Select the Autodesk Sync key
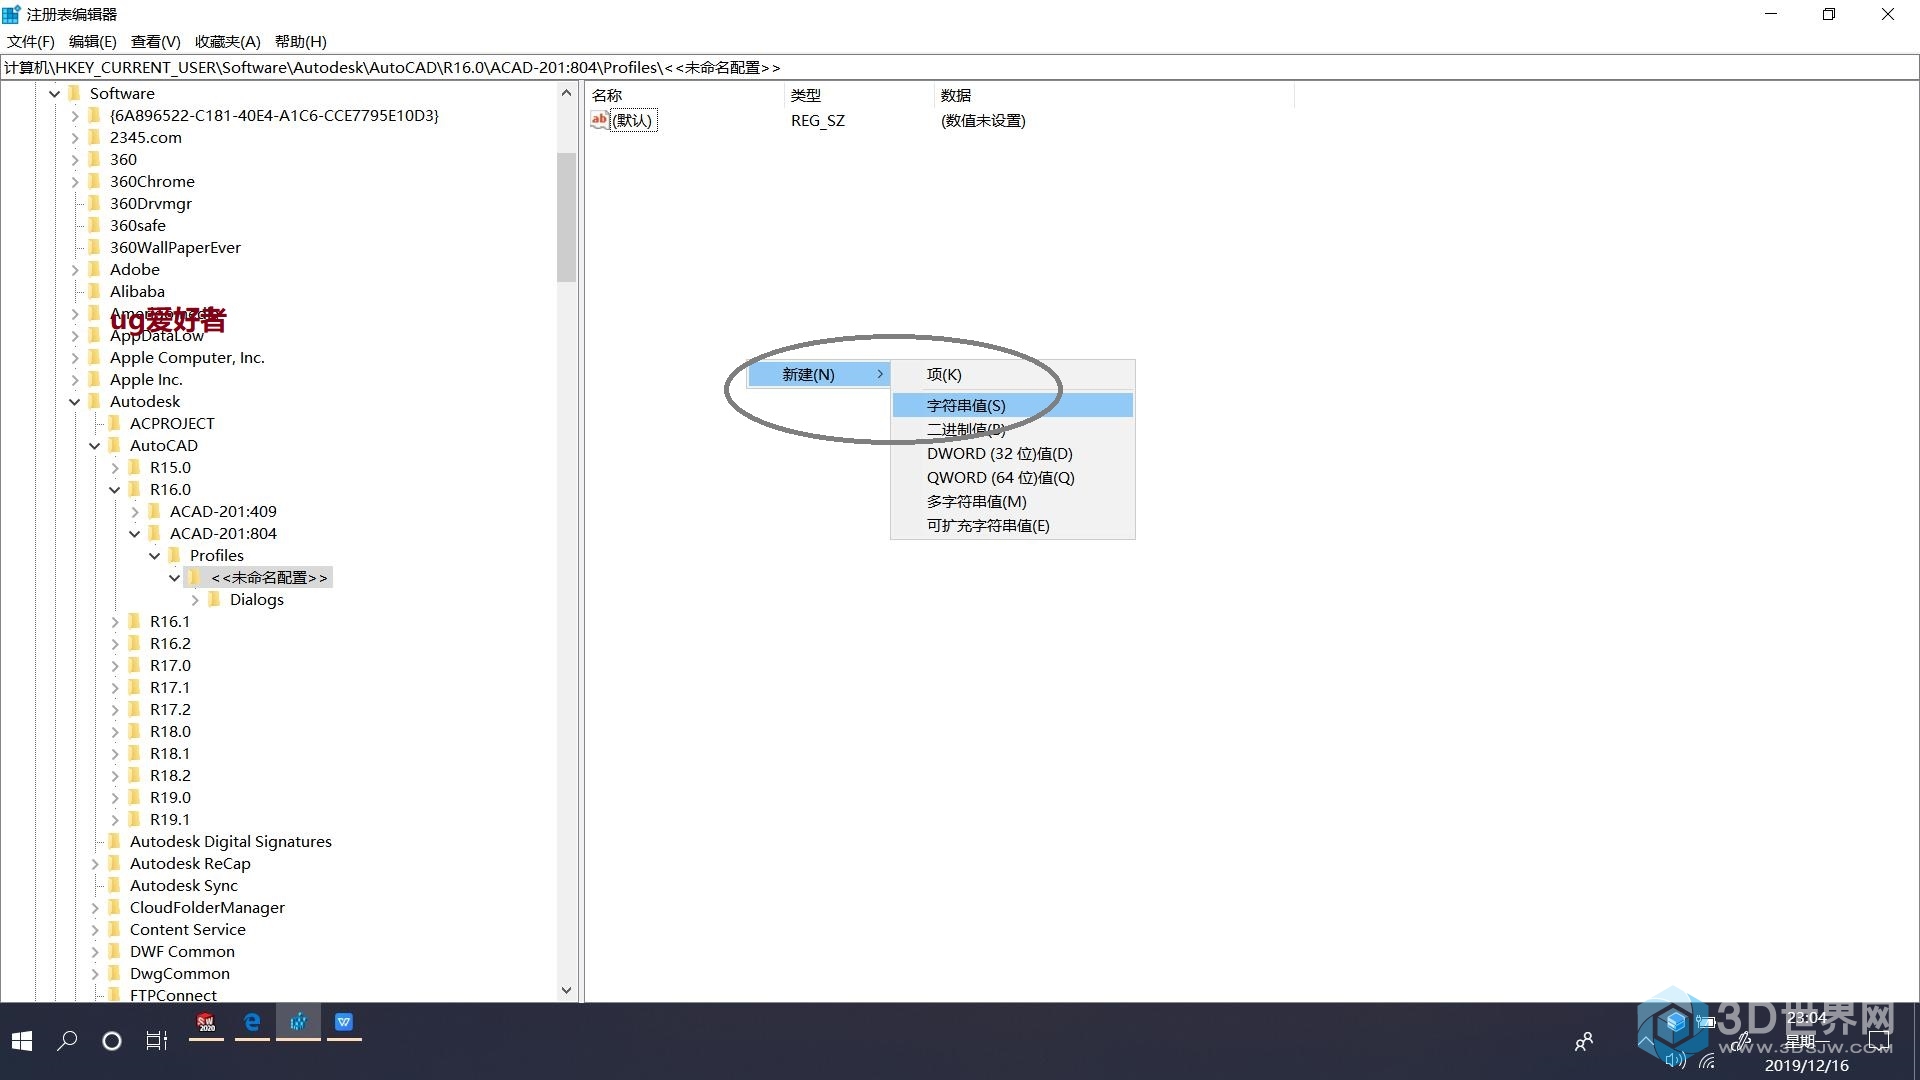Image resolution: width=1920 pixels, height=1080 pixels. click(x=184, y=885)
